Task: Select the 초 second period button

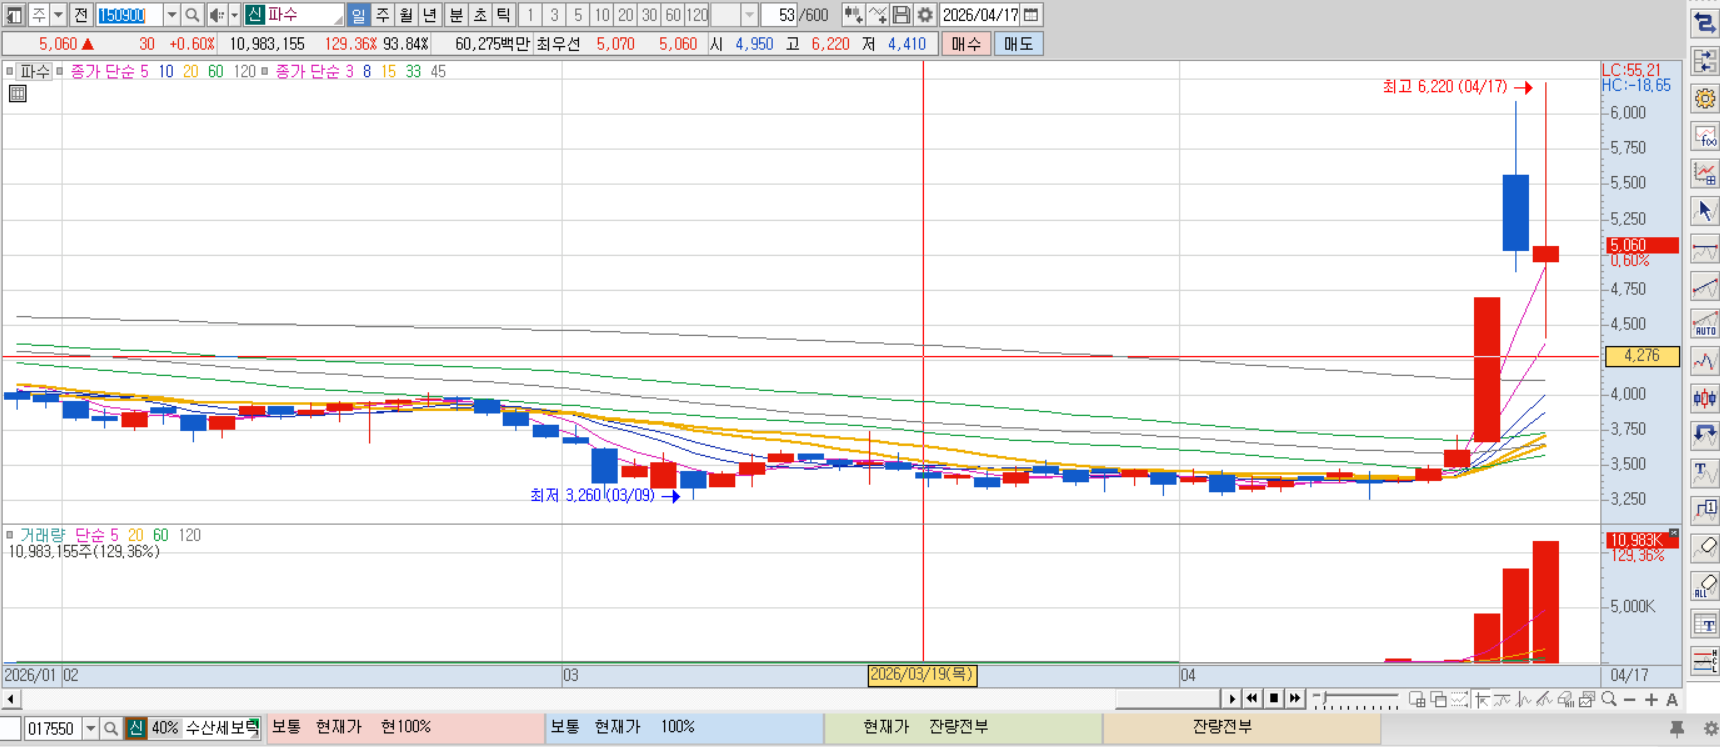Action: [480, 15]
